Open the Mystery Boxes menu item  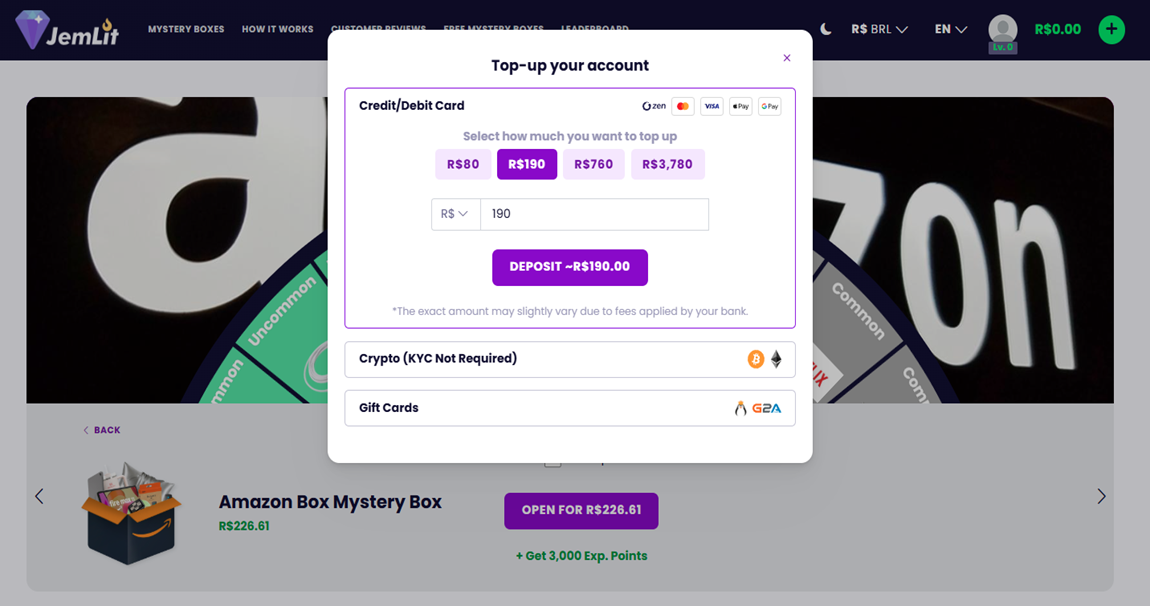click(186, 29)
